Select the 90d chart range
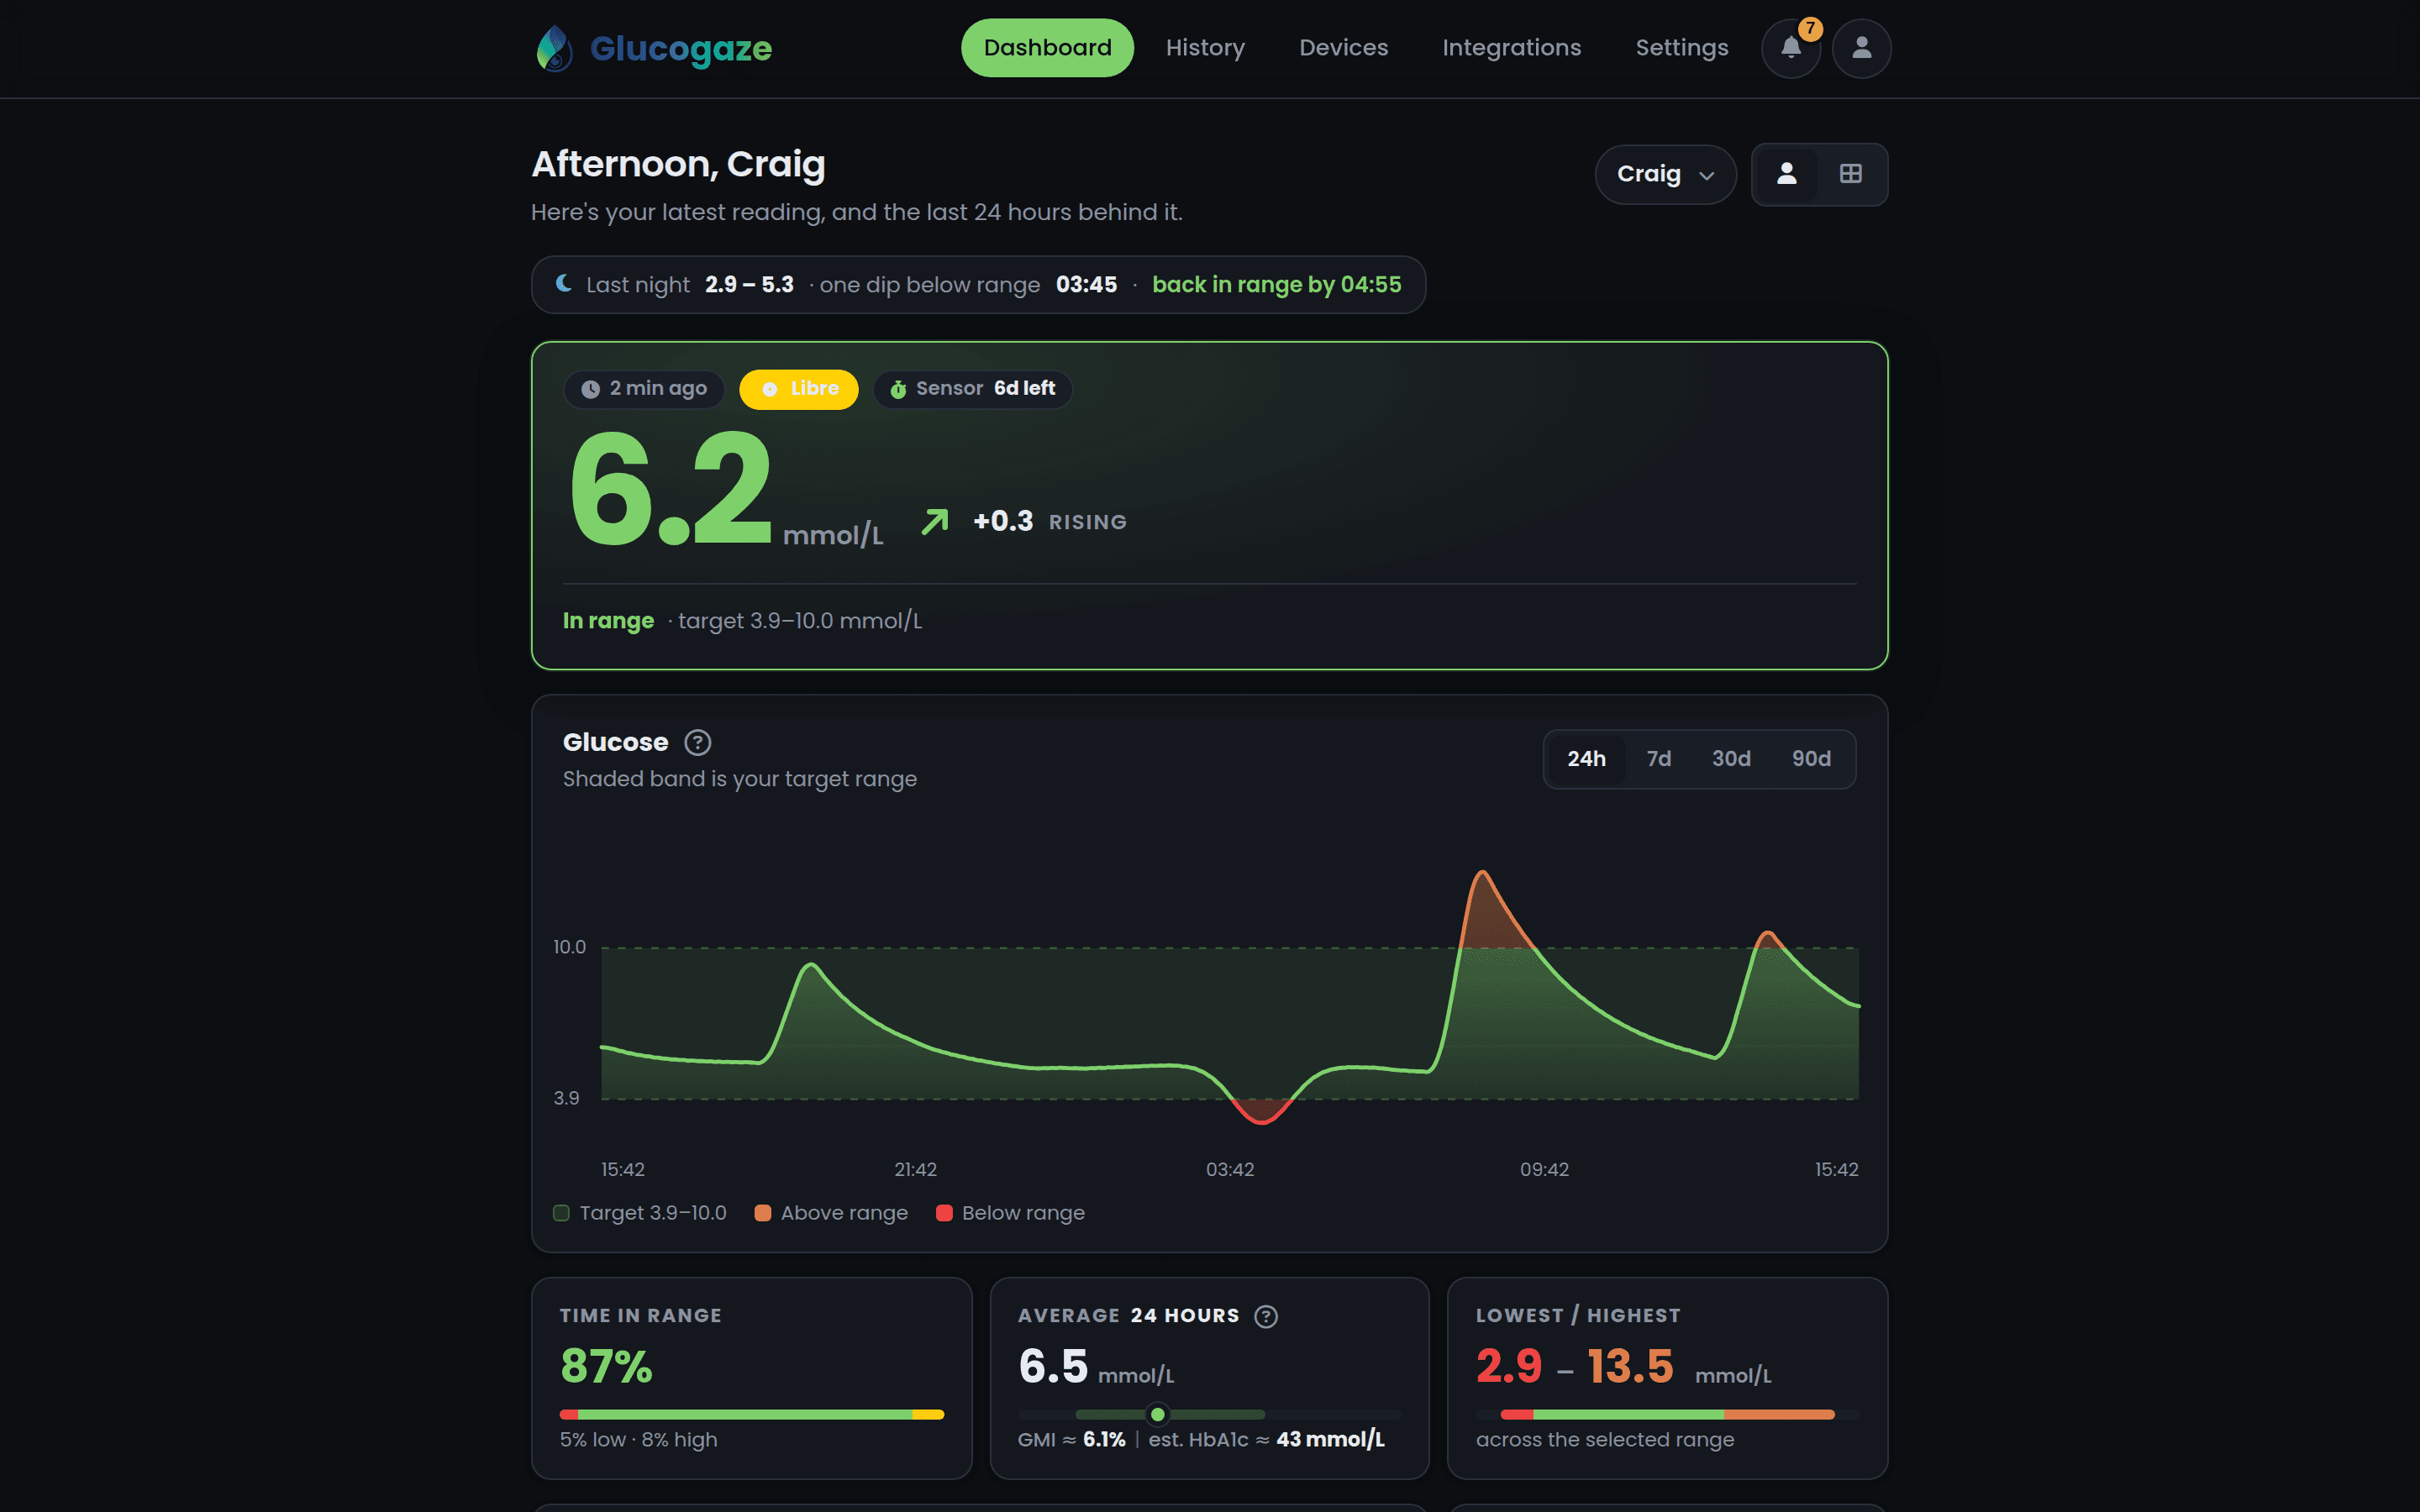Image resolution: width=2420 pixels, height=1512 pixels. tap(1811, 759)
